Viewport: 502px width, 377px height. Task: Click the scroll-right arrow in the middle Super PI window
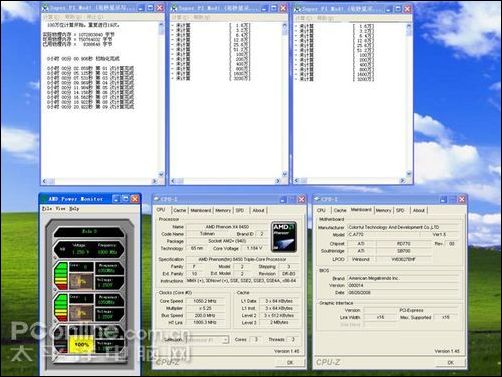(278, 181)
